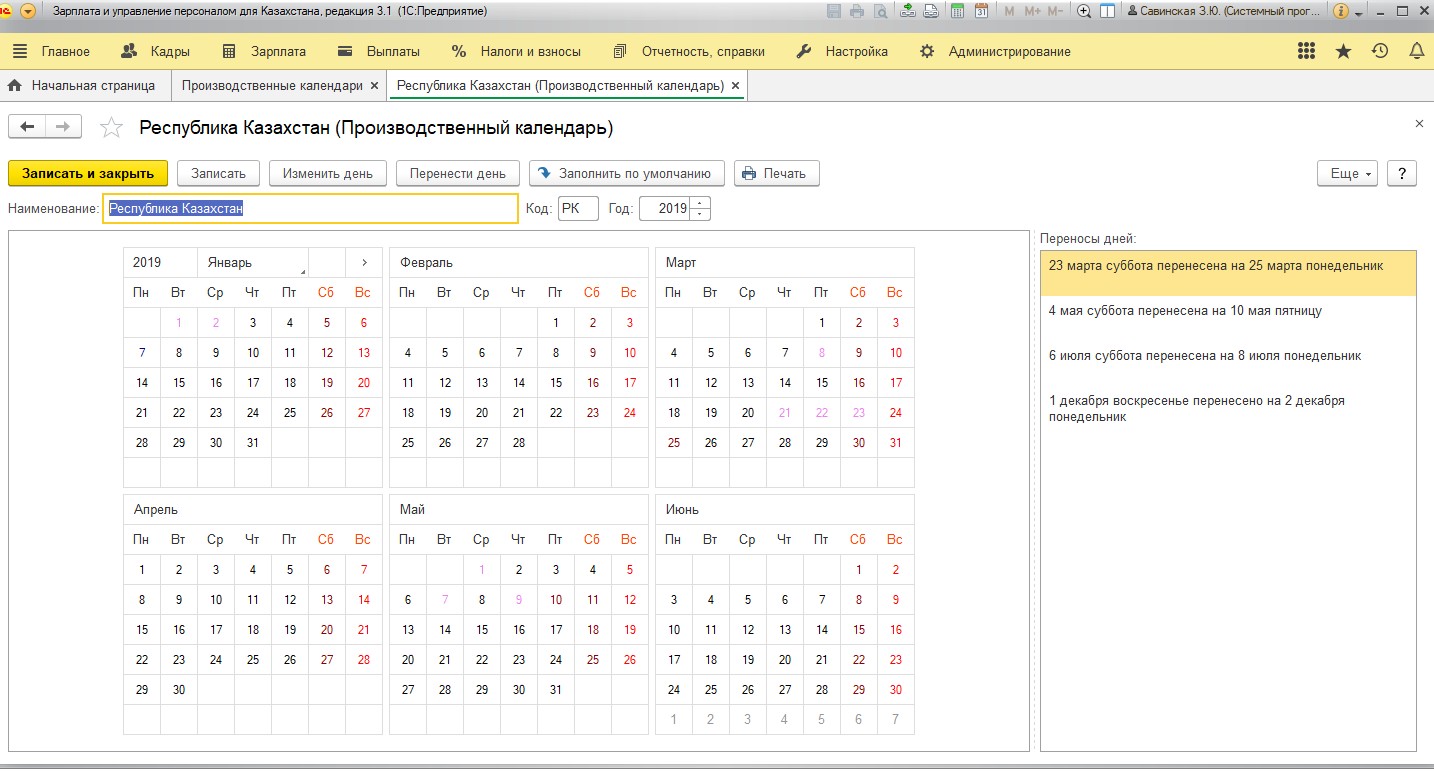The height and width of the screenshot is (771, 1434).
Task: Click the Перенести день button
Action: coord(458,173)
